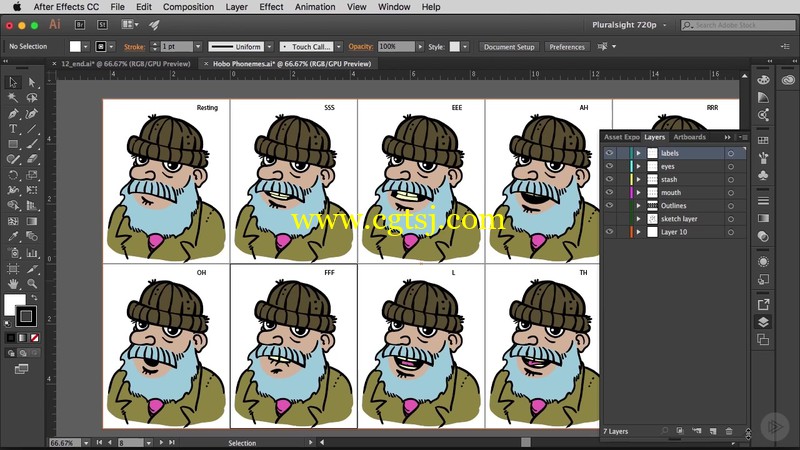Image resolution: width=800 pixels, height=450 pixels.
Task: Open the Bridge (Br) icon
Action: 80,24
